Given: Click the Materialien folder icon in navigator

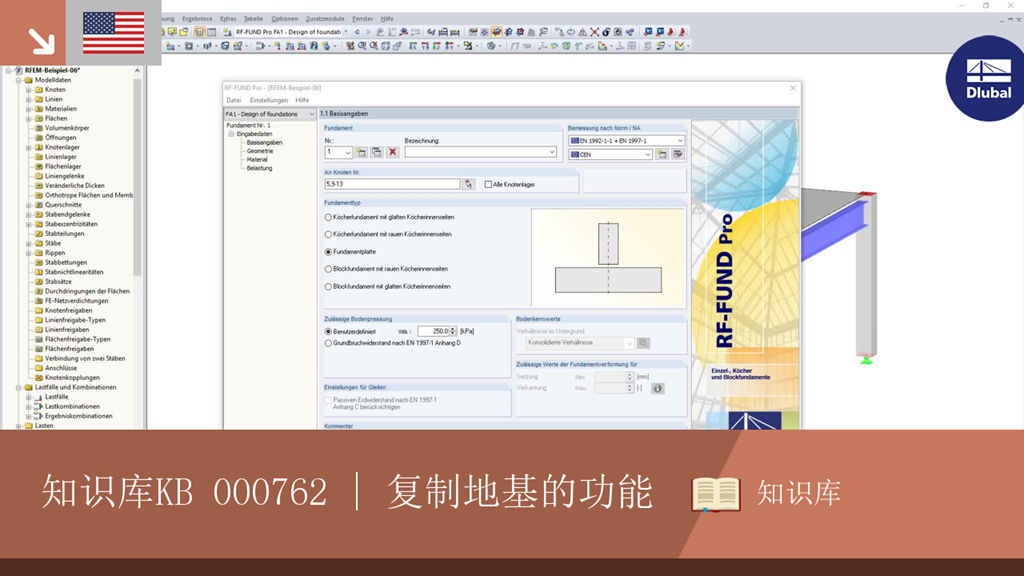Looking at the screenshot, I should click(x=39, y=108).
